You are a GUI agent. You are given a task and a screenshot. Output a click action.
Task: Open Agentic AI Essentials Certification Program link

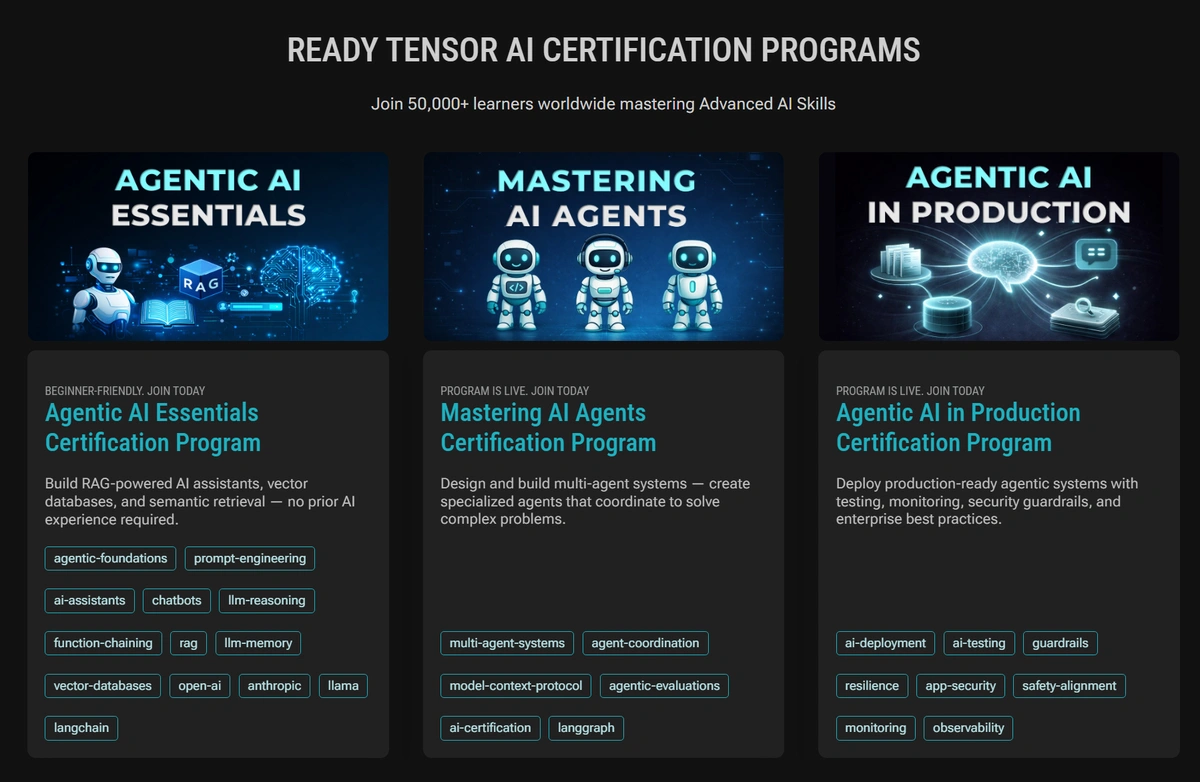coord(153,428)
